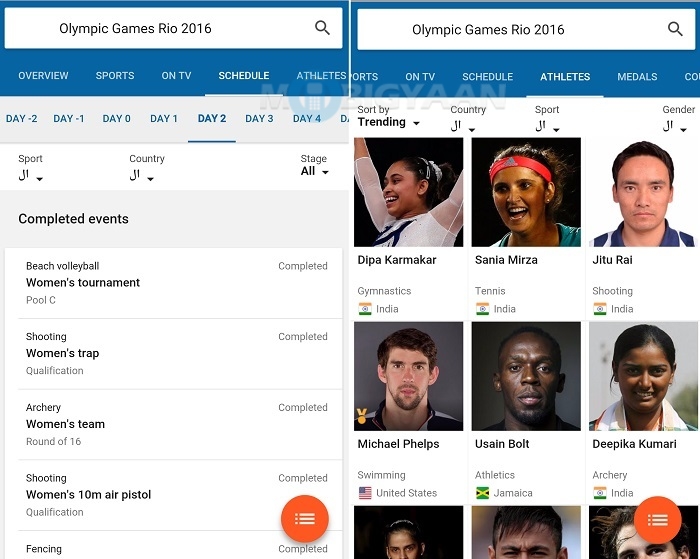Tap Deepika Kumari name
The image size is (700, 559).
click(x=634, y=444)
